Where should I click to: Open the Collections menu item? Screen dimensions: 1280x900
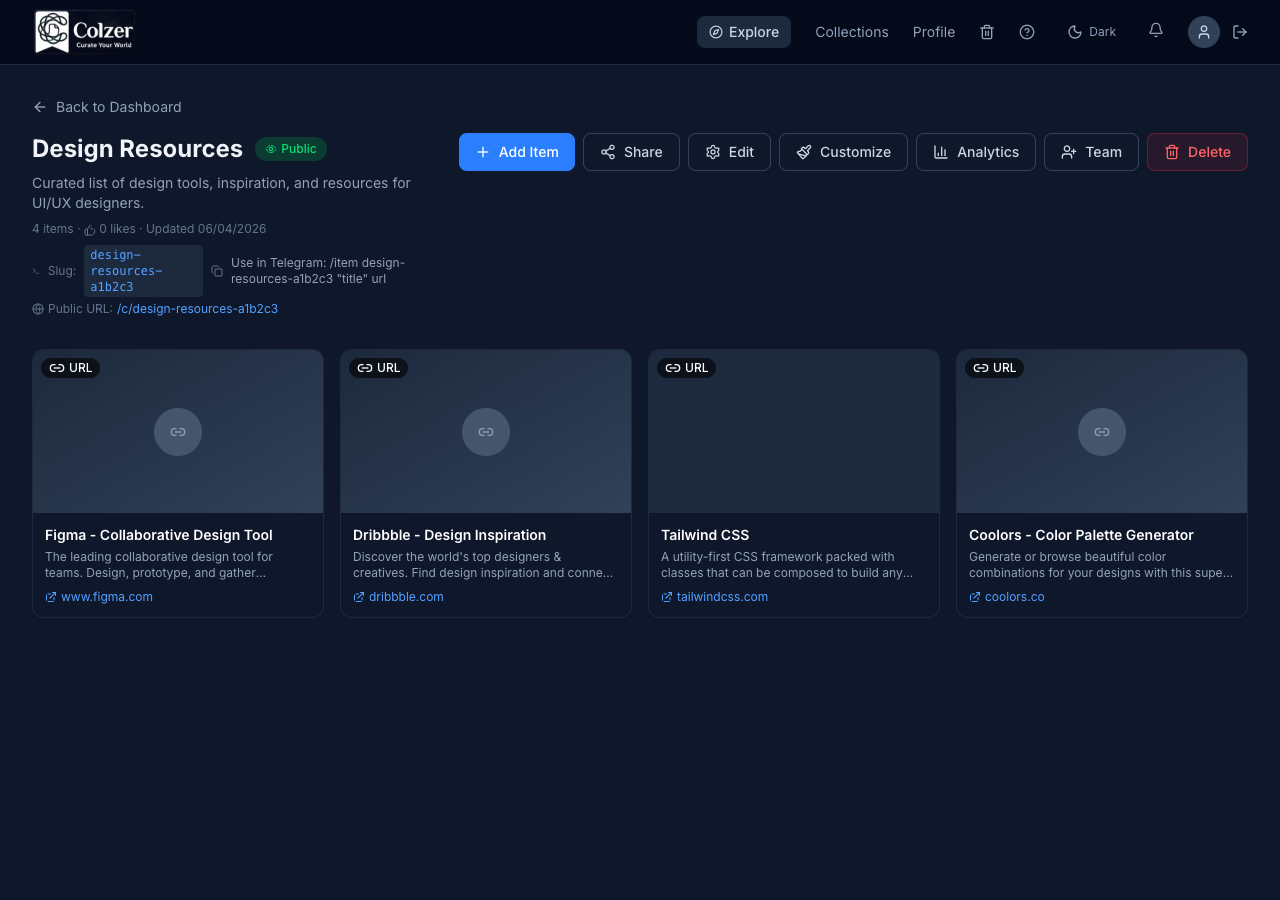point(851,32)
